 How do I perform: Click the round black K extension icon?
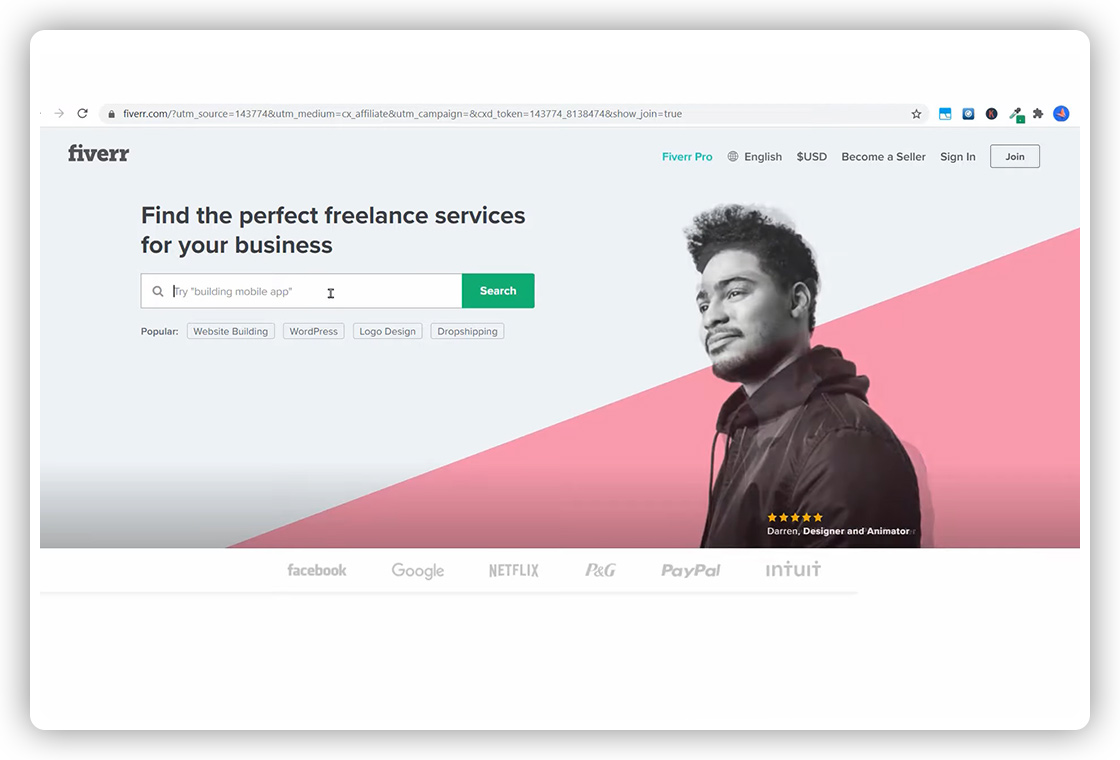(991, 114)
